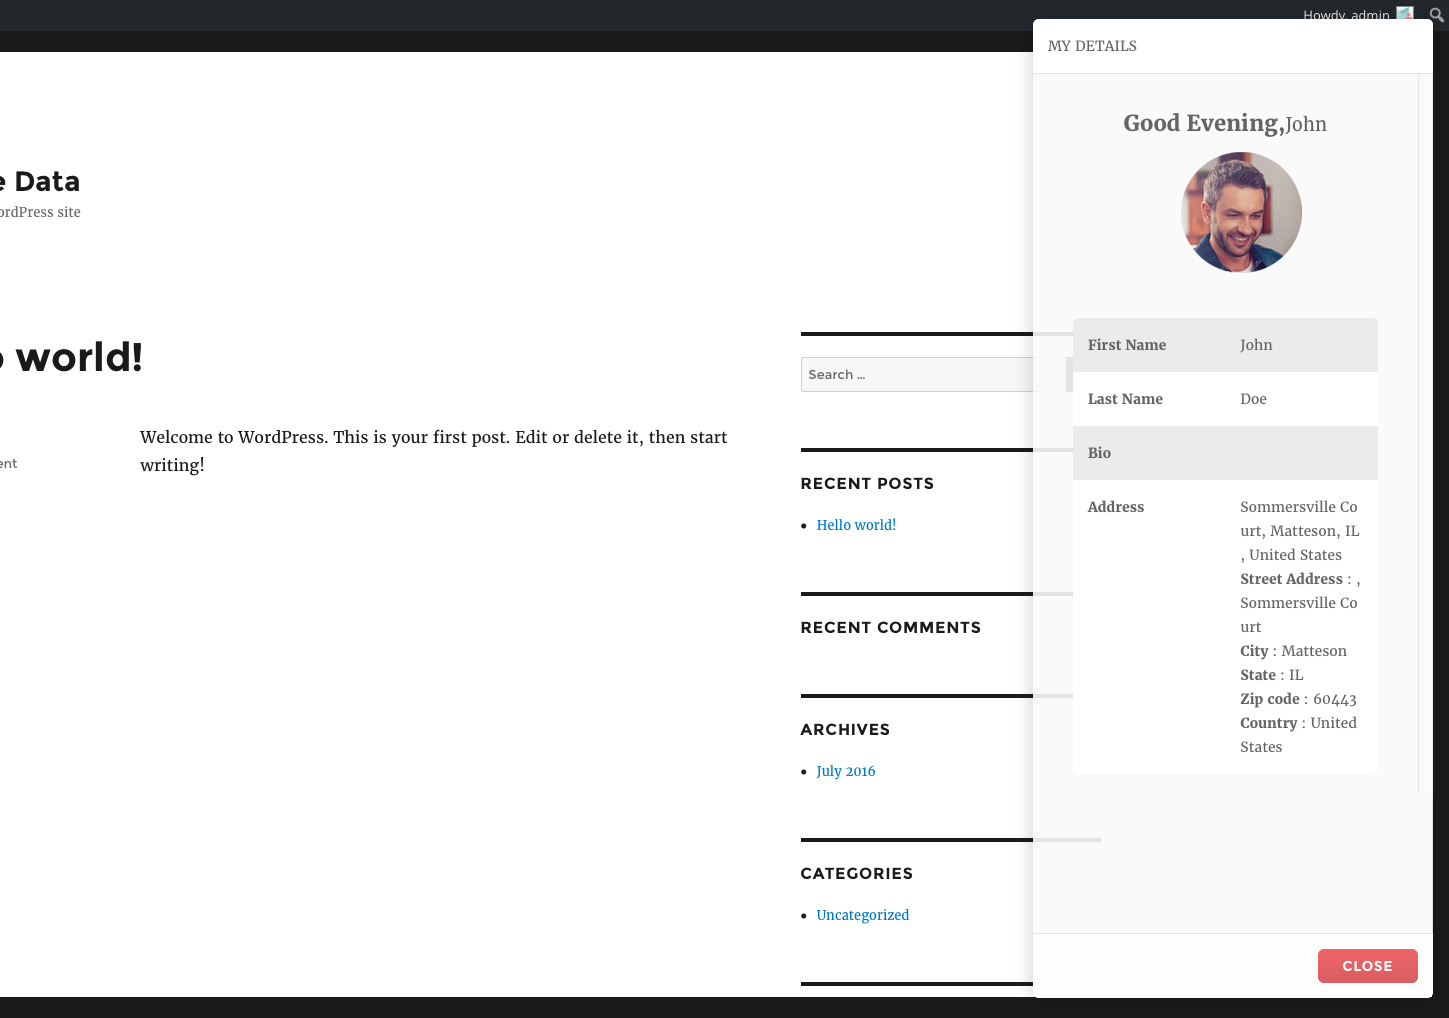Open the "Hello world!" recent post link

click(x=856, y=525)
